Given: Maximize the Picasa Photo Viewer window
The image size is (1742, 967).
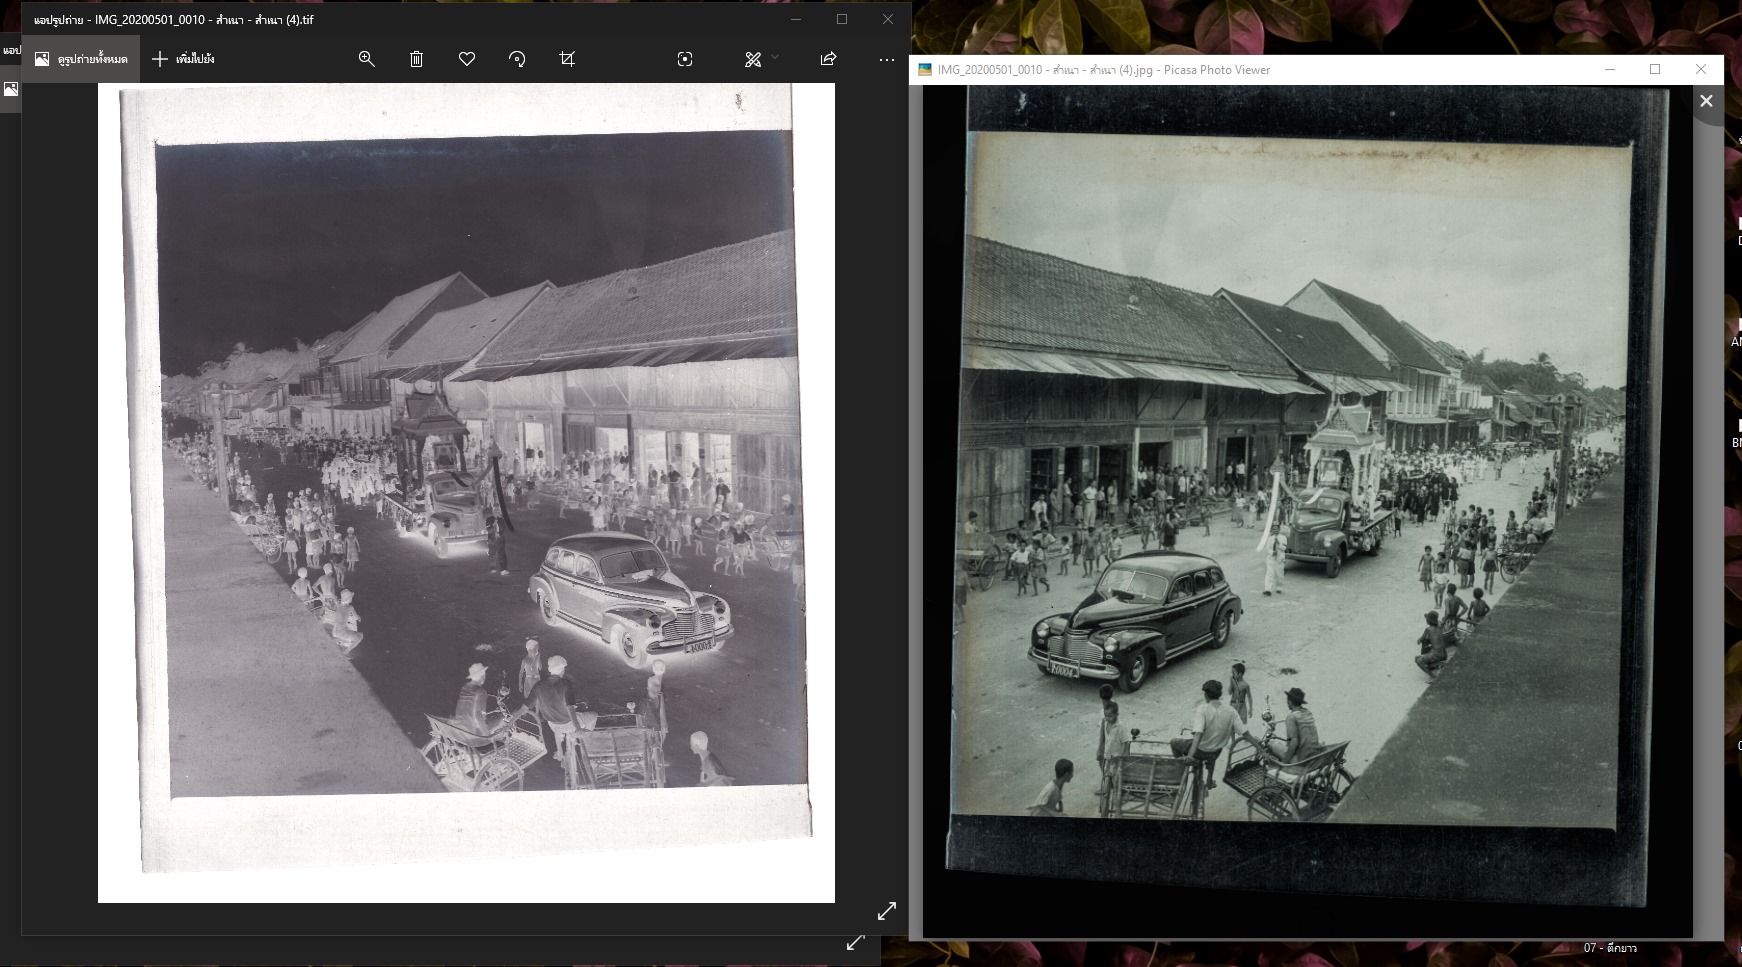Looking at the screenshot, I should [1655, 70].
